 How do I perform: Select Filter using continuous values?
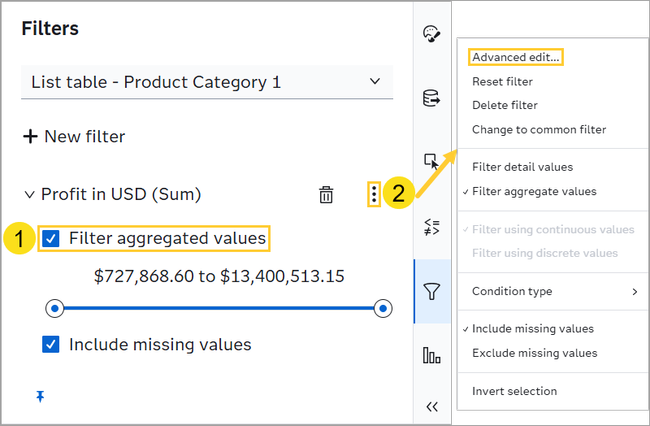[x=553, y=230]
